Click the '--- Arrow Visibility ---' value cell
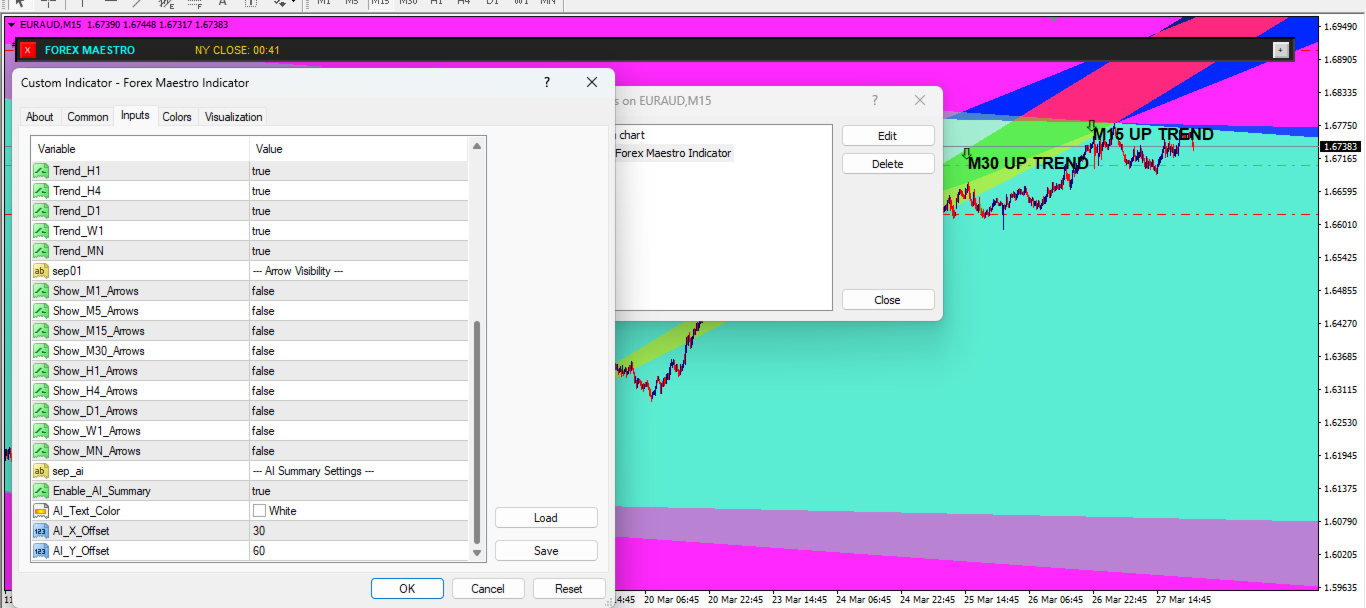Viewport: 1366px width, 608px height. [358, 271]
